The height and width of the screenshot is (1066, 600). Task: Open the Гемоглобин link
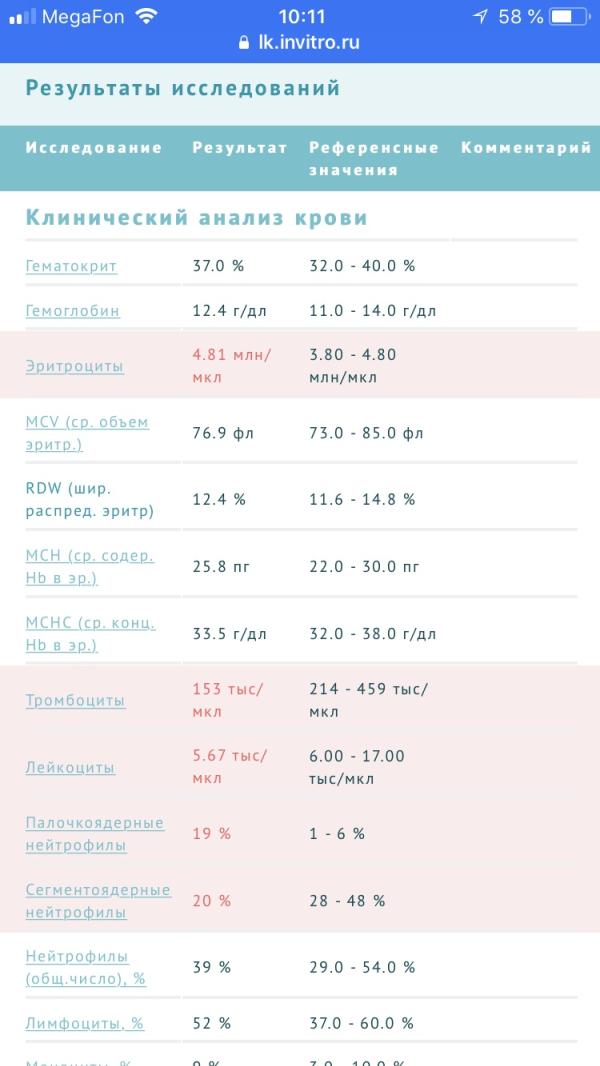(73, 311)
